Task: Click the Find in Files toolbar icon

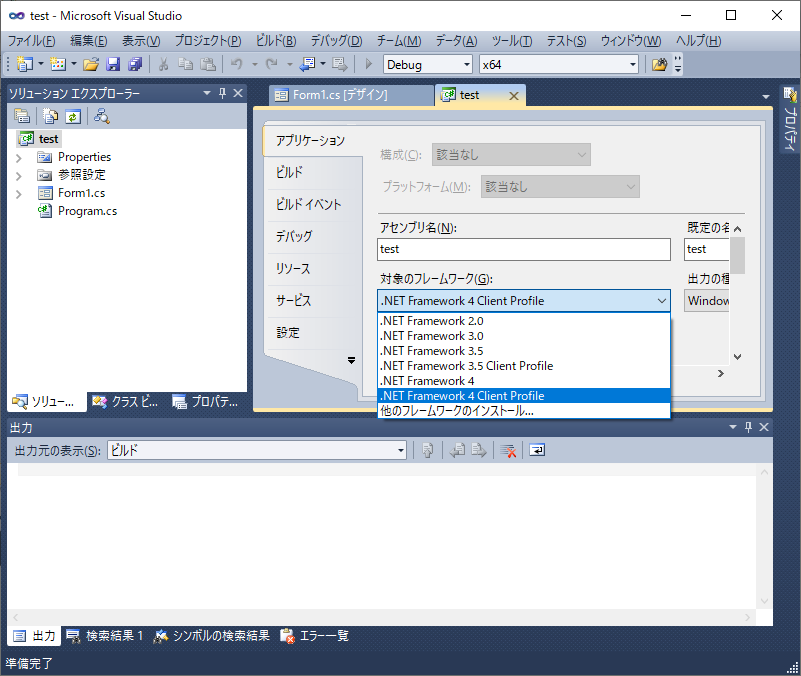Action: [659, 64]
